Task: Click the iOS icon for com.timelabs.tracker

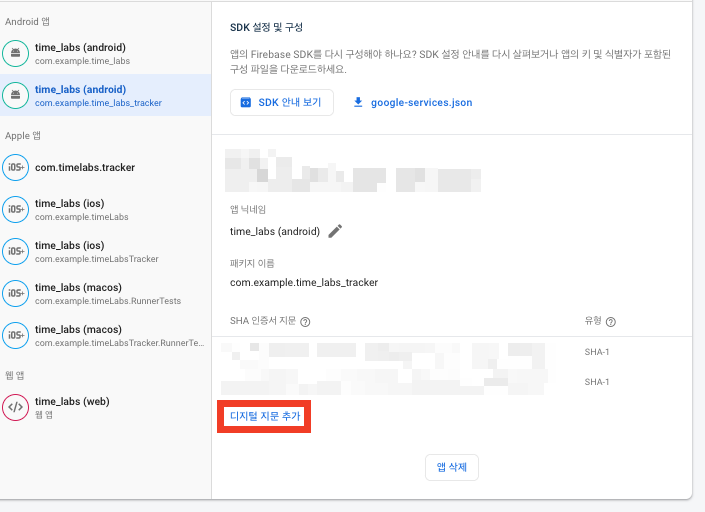Action: (16, 167)
